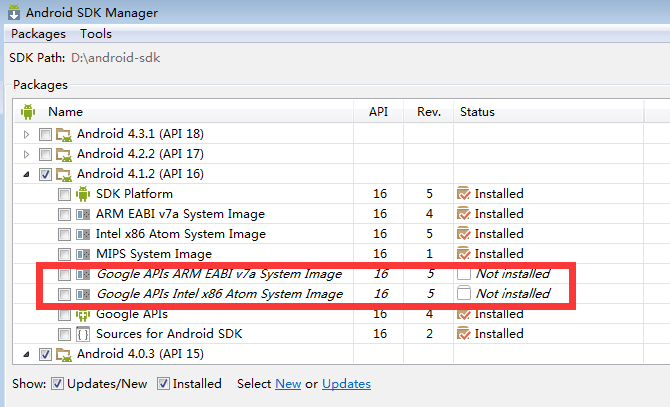Click the Android 4.1.2 folder icon
The width and height of the screenshot is (670, 407).
64,174
